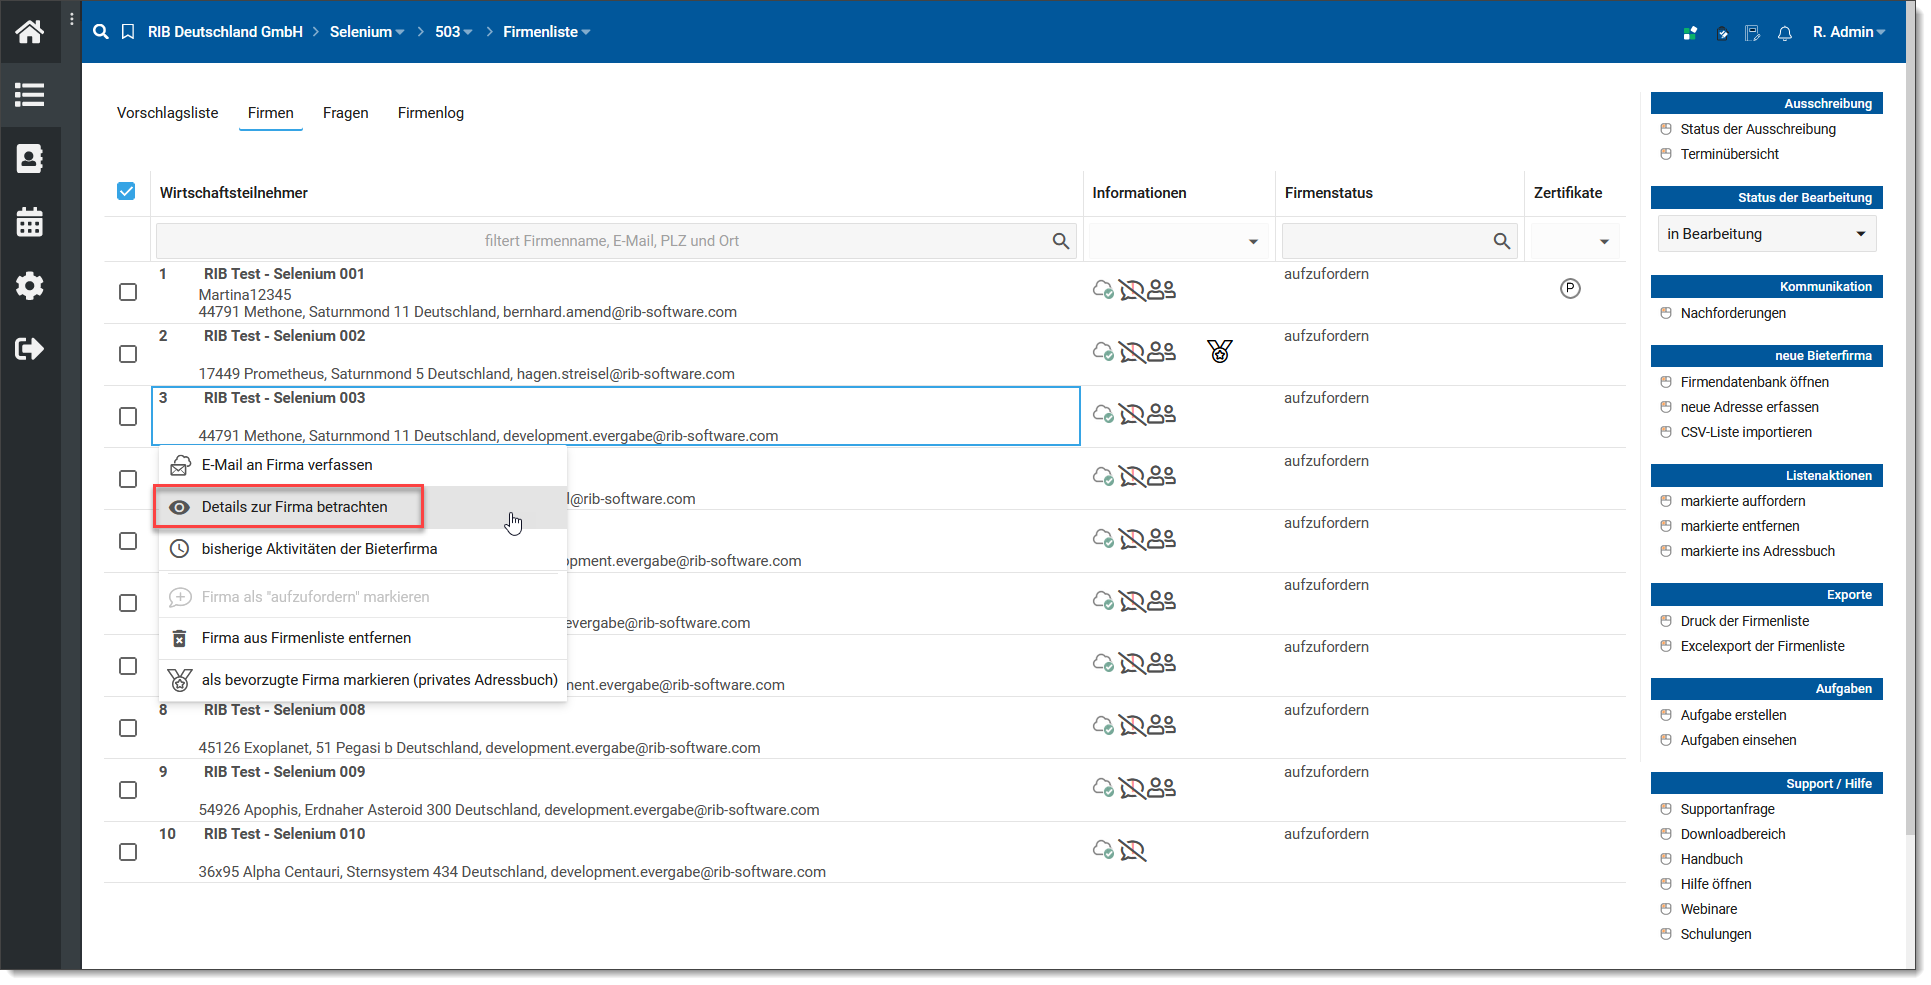Click the logout icon in sidebar
This screenshot has width=1931, height=985.
tap(30, 349)
